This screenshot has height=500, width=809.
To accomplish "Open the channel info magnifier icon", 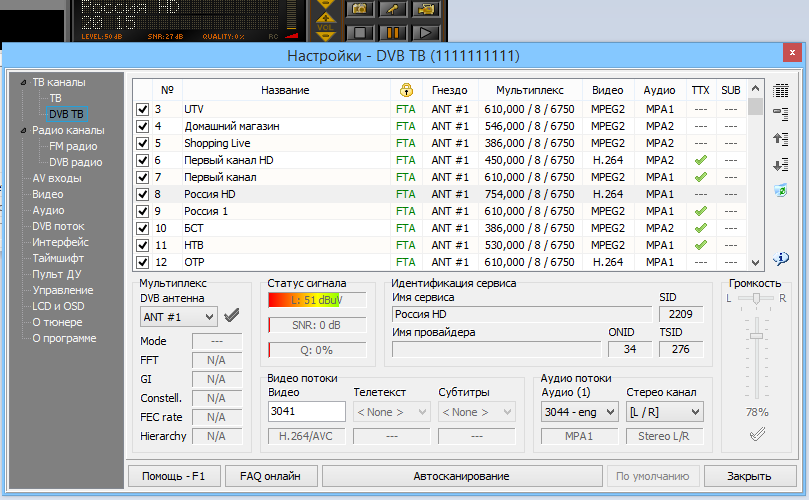I will pyautogui.click(x=781, y=259).
